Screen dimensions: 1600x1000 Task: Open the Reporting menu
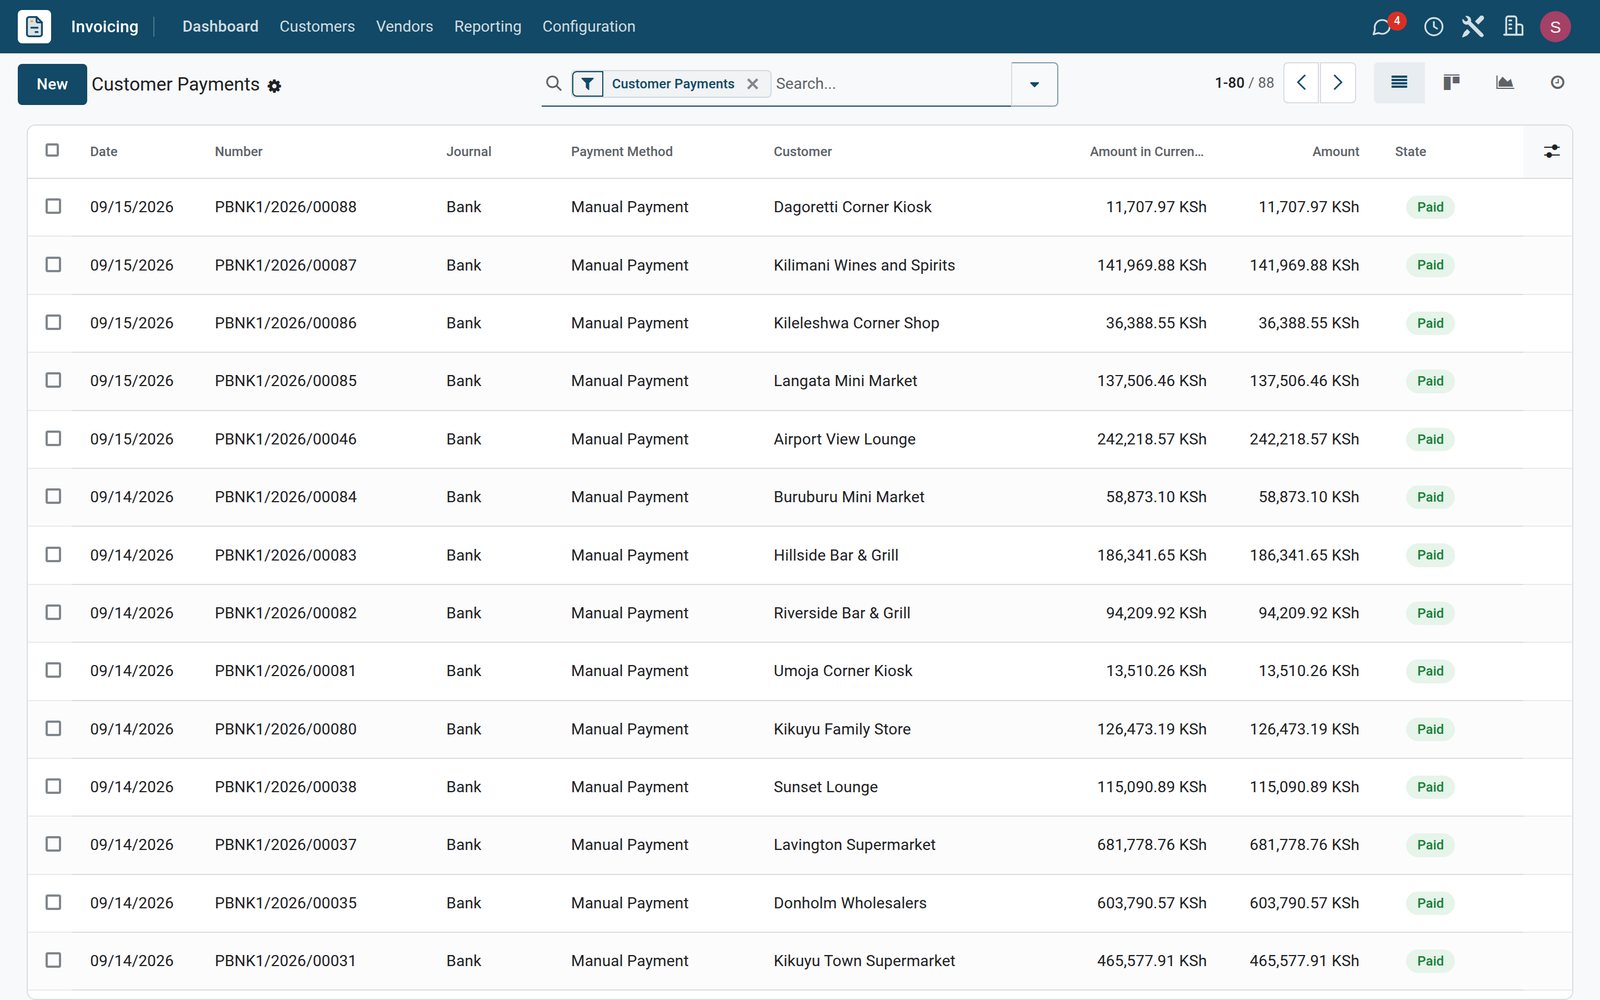click(x=488, y=27)
